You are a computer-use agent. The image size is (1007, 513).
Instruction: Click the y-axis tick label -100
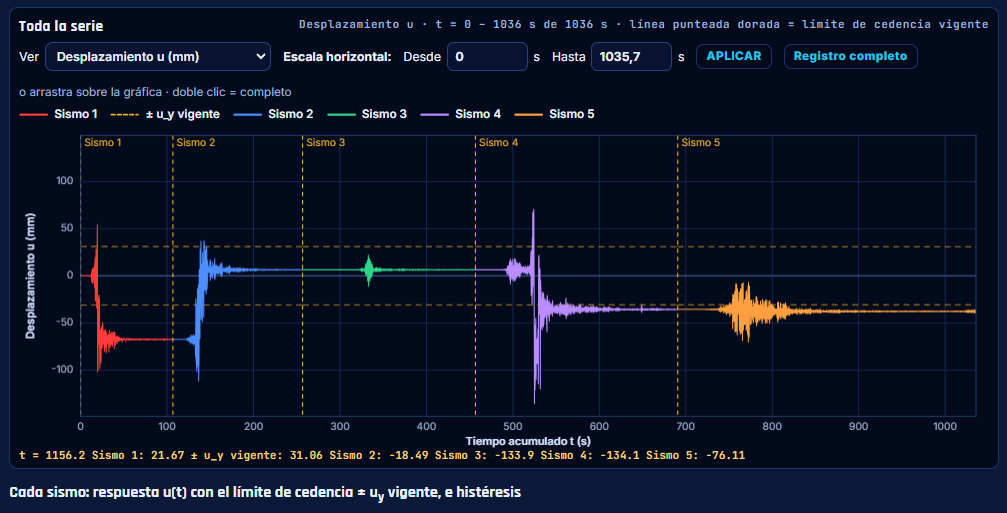(63, 370)
